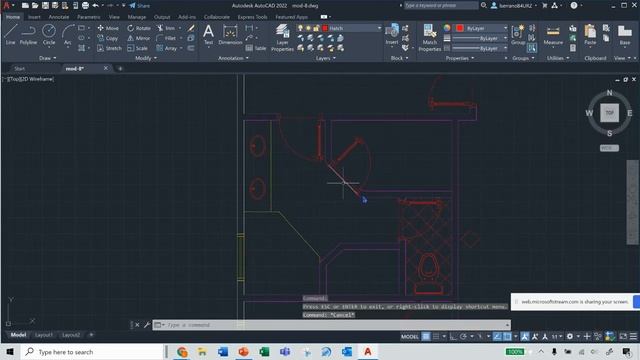Open the Manage ribbon tab
The image size is (640, 360).
(137, 17)
